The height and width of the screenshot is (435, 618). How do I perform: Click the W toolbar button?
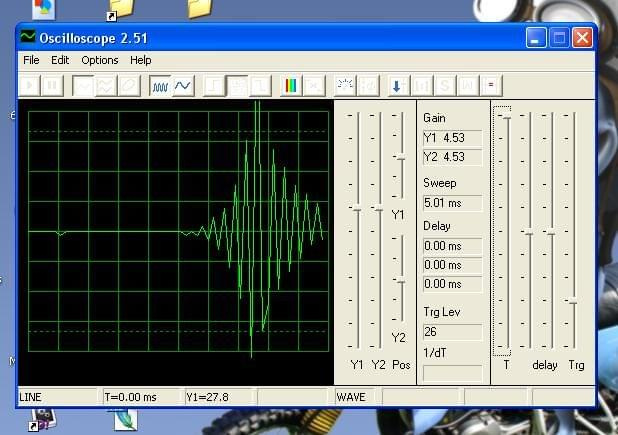pos(467,86)
